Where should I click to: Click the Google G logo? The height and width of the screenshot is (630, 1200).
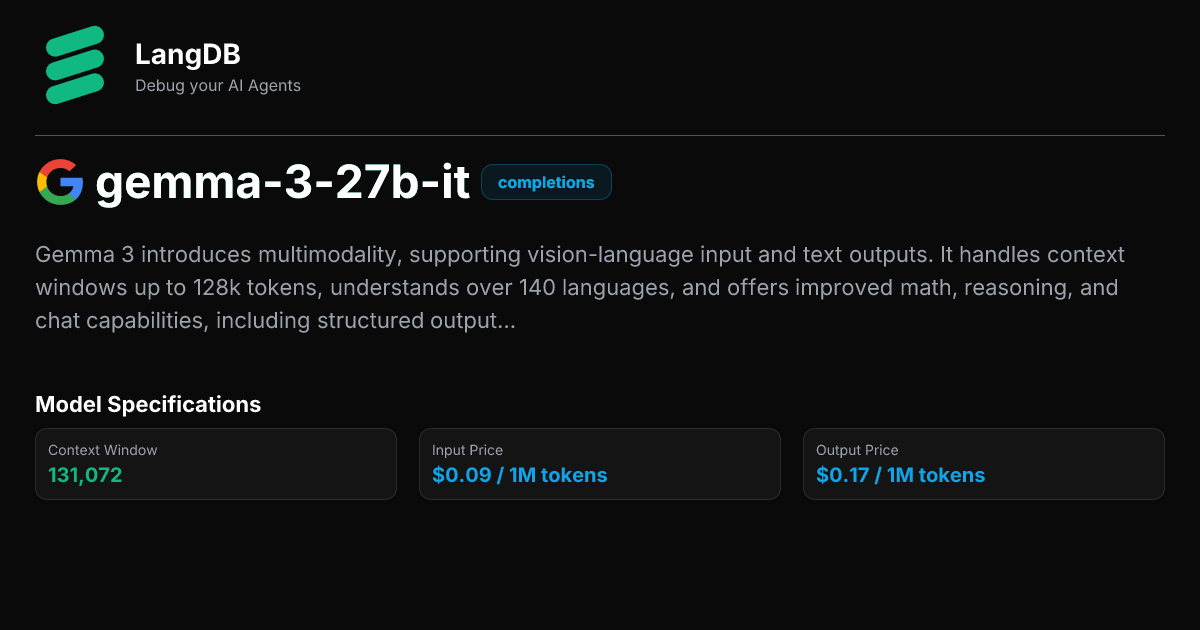59,183
